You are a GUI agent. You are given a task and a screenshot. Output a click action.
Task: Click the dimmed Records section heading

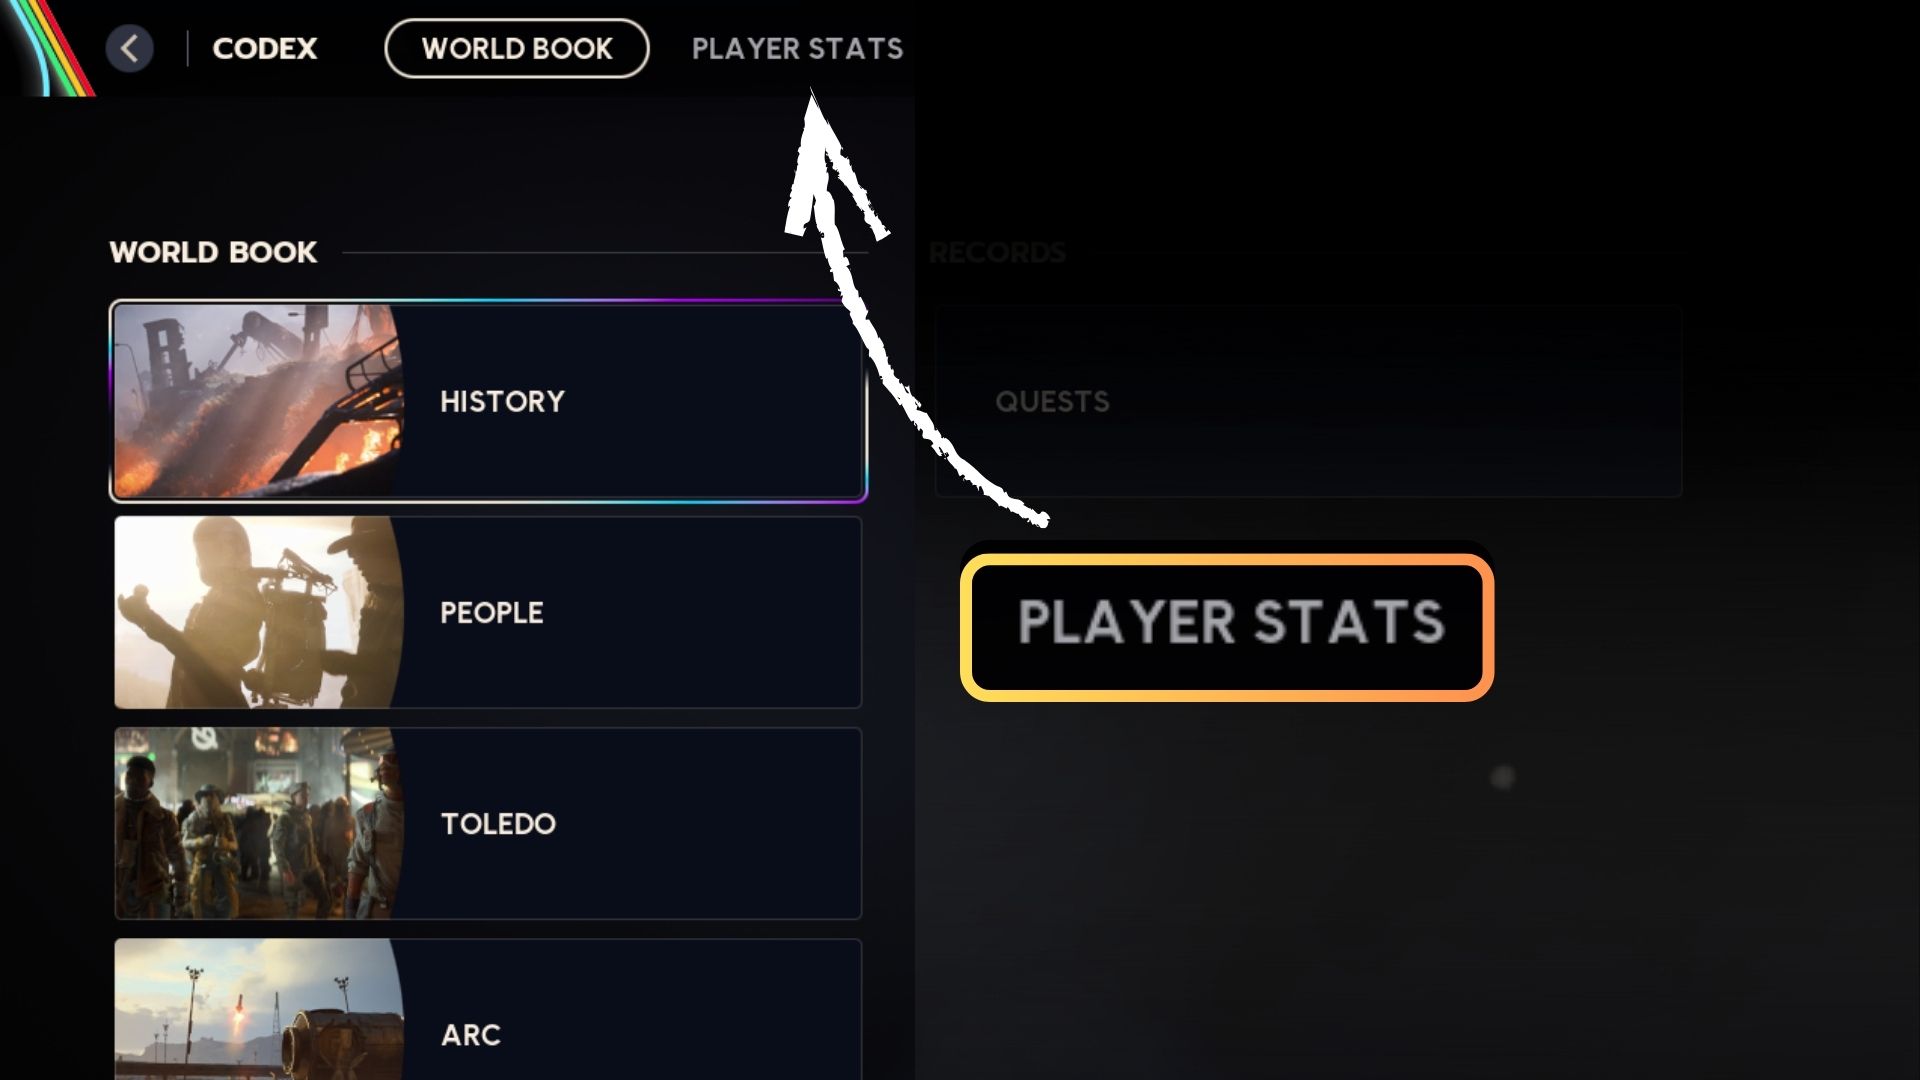click(x=997, y=252)
